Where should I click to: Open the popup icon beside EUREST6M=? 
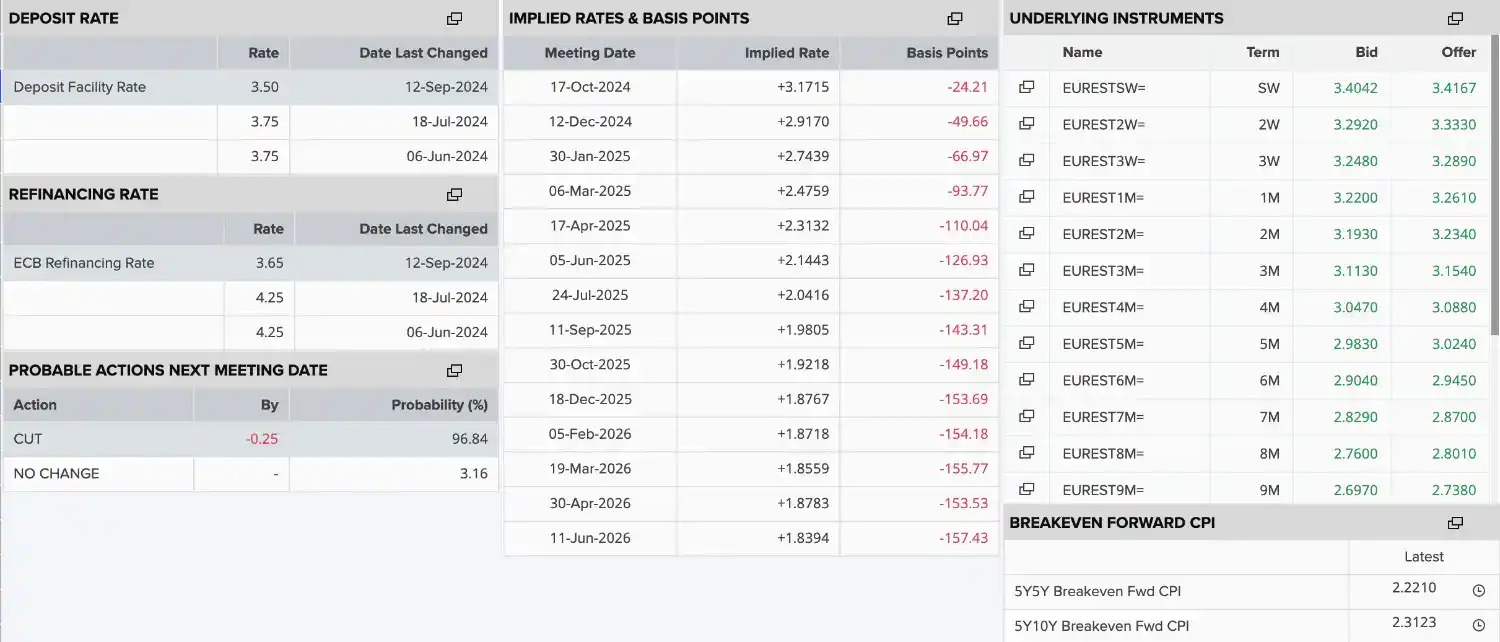click(1026, 380)
